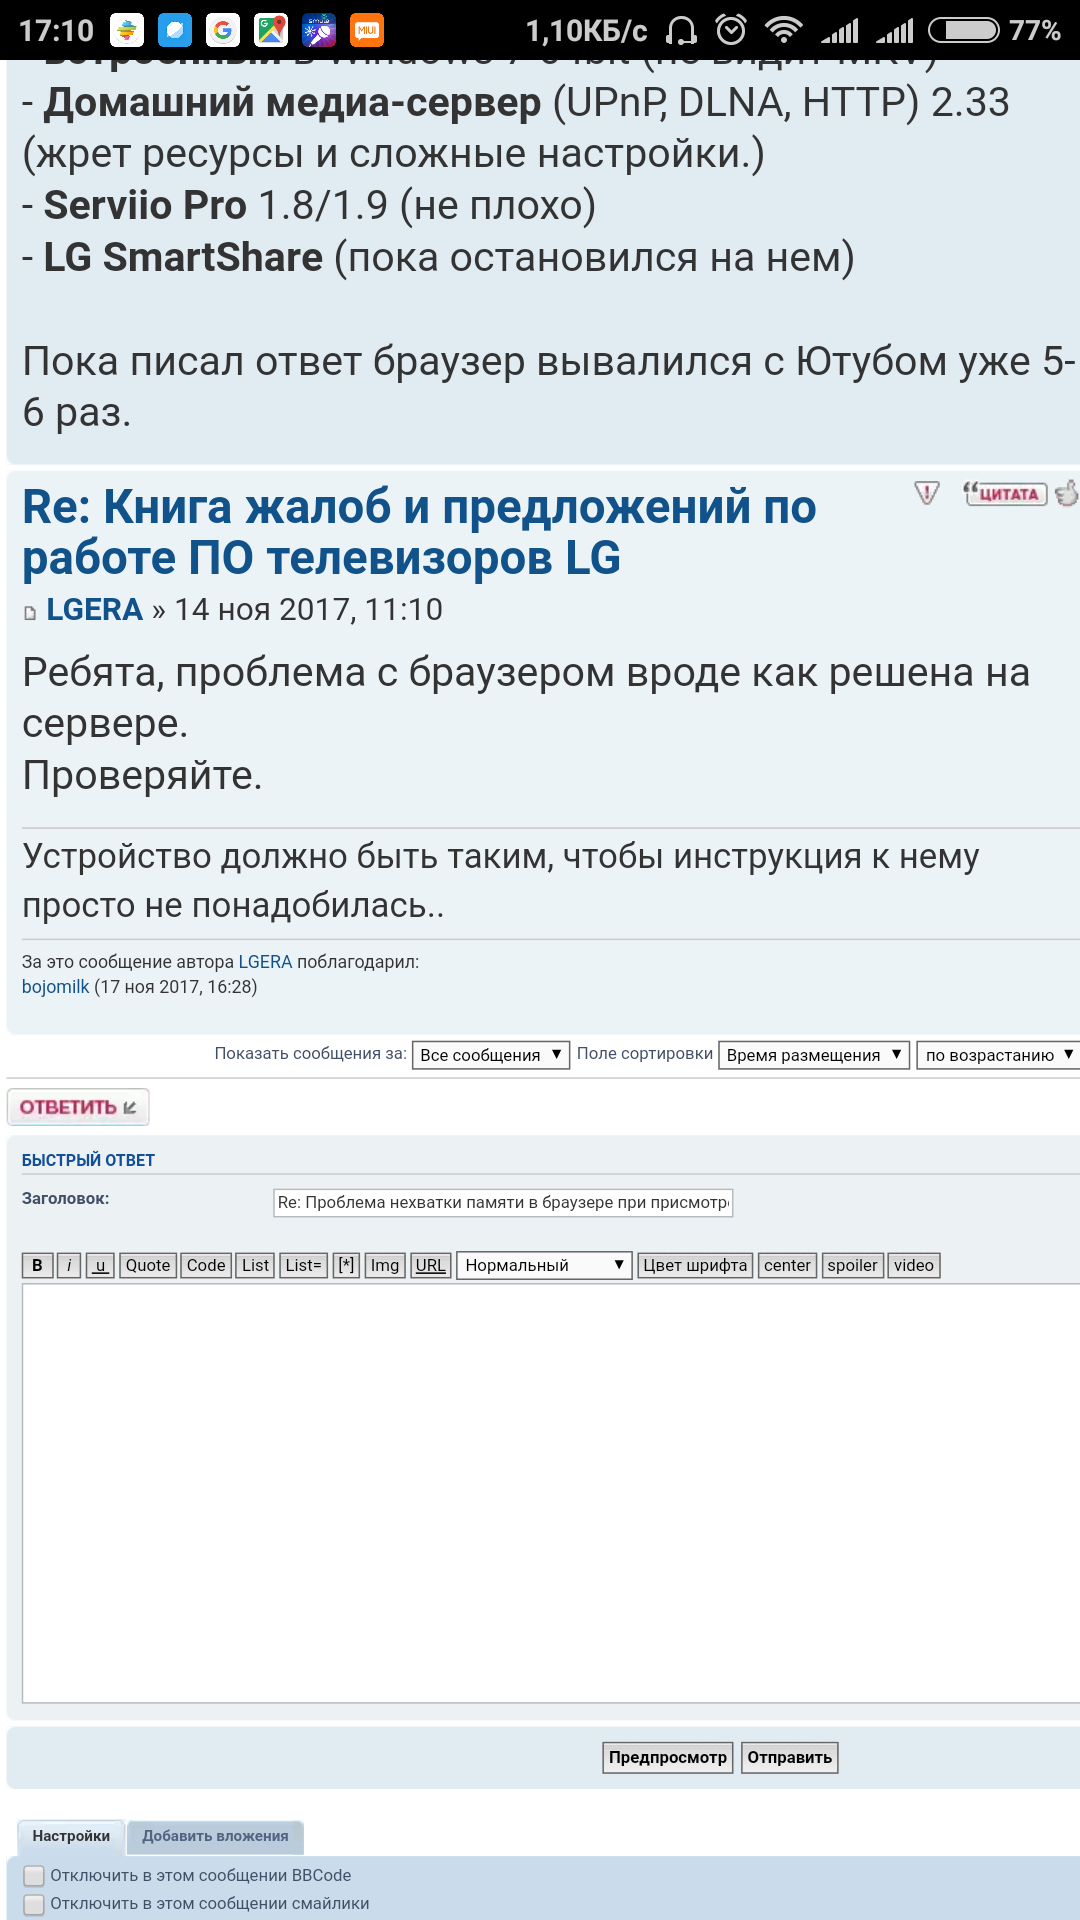Image resolution: width=1080 pixels, height=1920 pixels.
Task: Click the thumbs-up thank icon
Action: (x=1067, y=493)
